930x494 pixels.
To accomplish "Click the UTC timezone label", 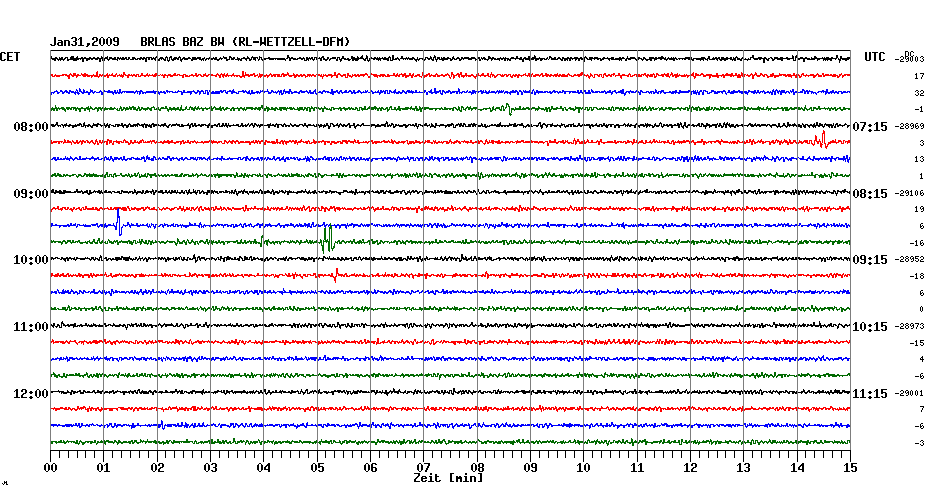I will [874, 57].
